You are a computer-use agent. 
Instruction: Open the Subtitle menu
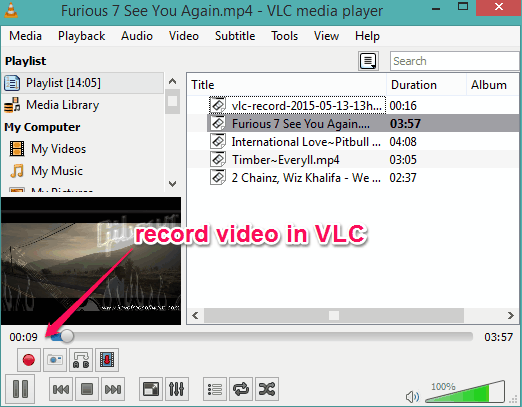point(235,36)
